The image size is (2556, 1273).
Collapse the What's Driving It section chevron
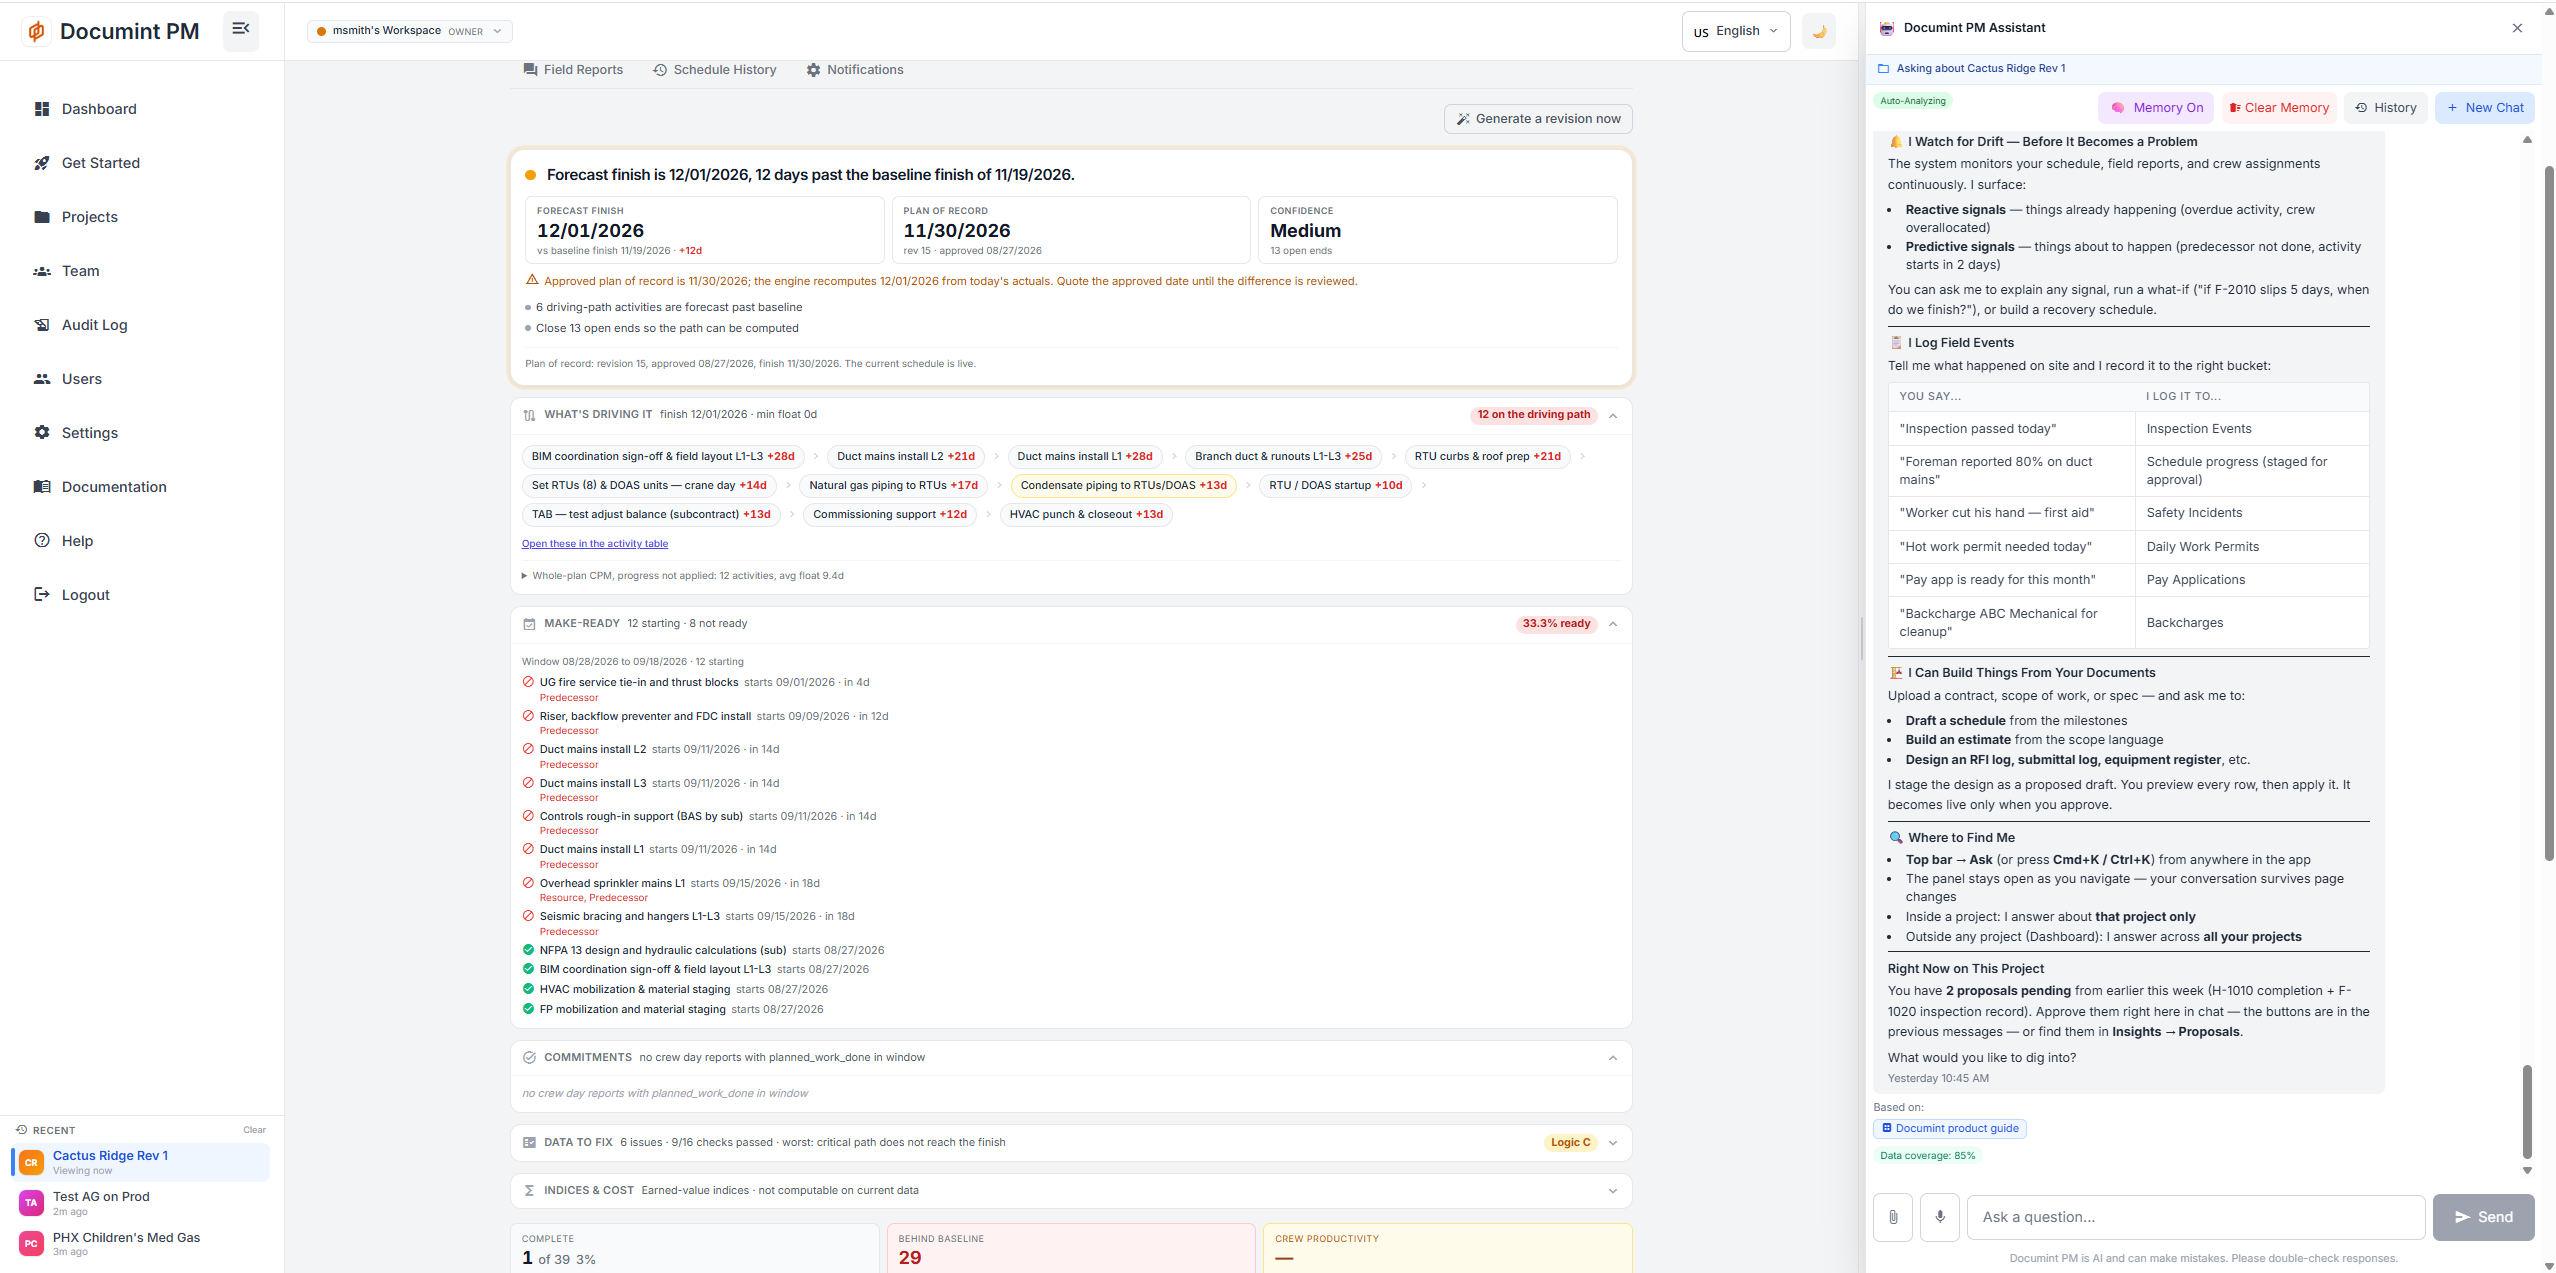[1613, 415]
